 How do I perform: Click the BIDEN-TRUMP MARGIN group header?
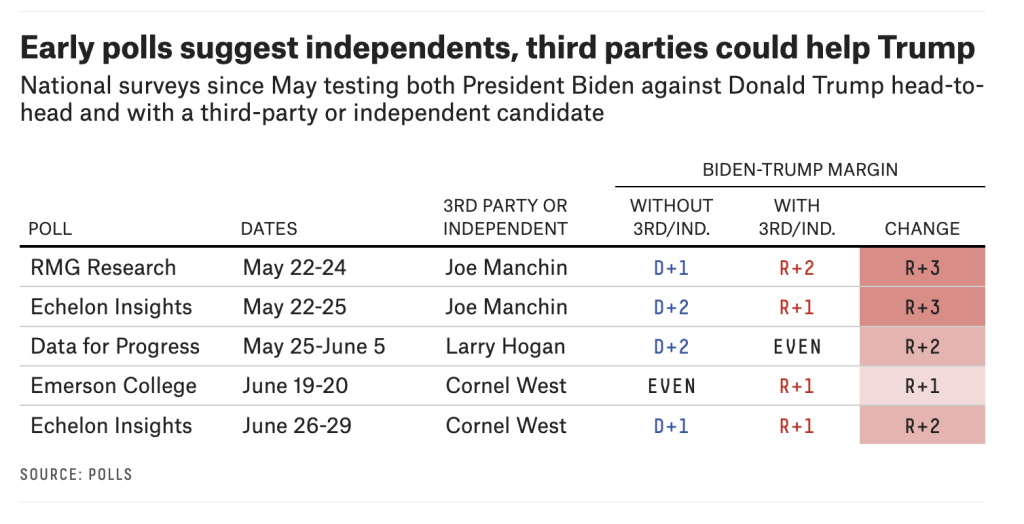pyautogui.click(x=800, y=170)
